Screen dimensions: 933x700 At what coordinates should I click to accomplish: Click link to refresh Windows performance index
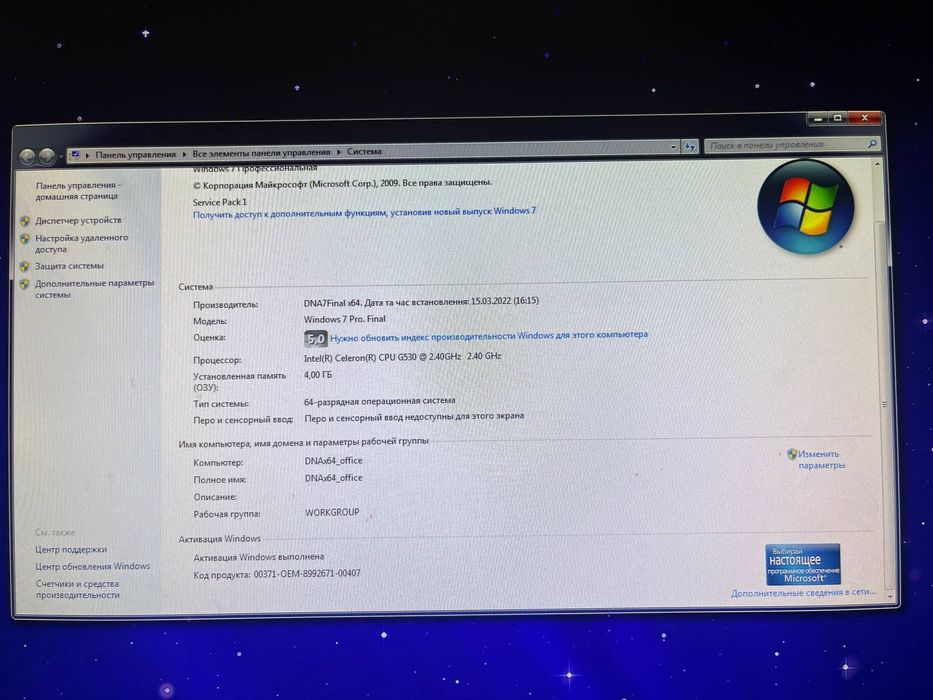pos(489,336)
